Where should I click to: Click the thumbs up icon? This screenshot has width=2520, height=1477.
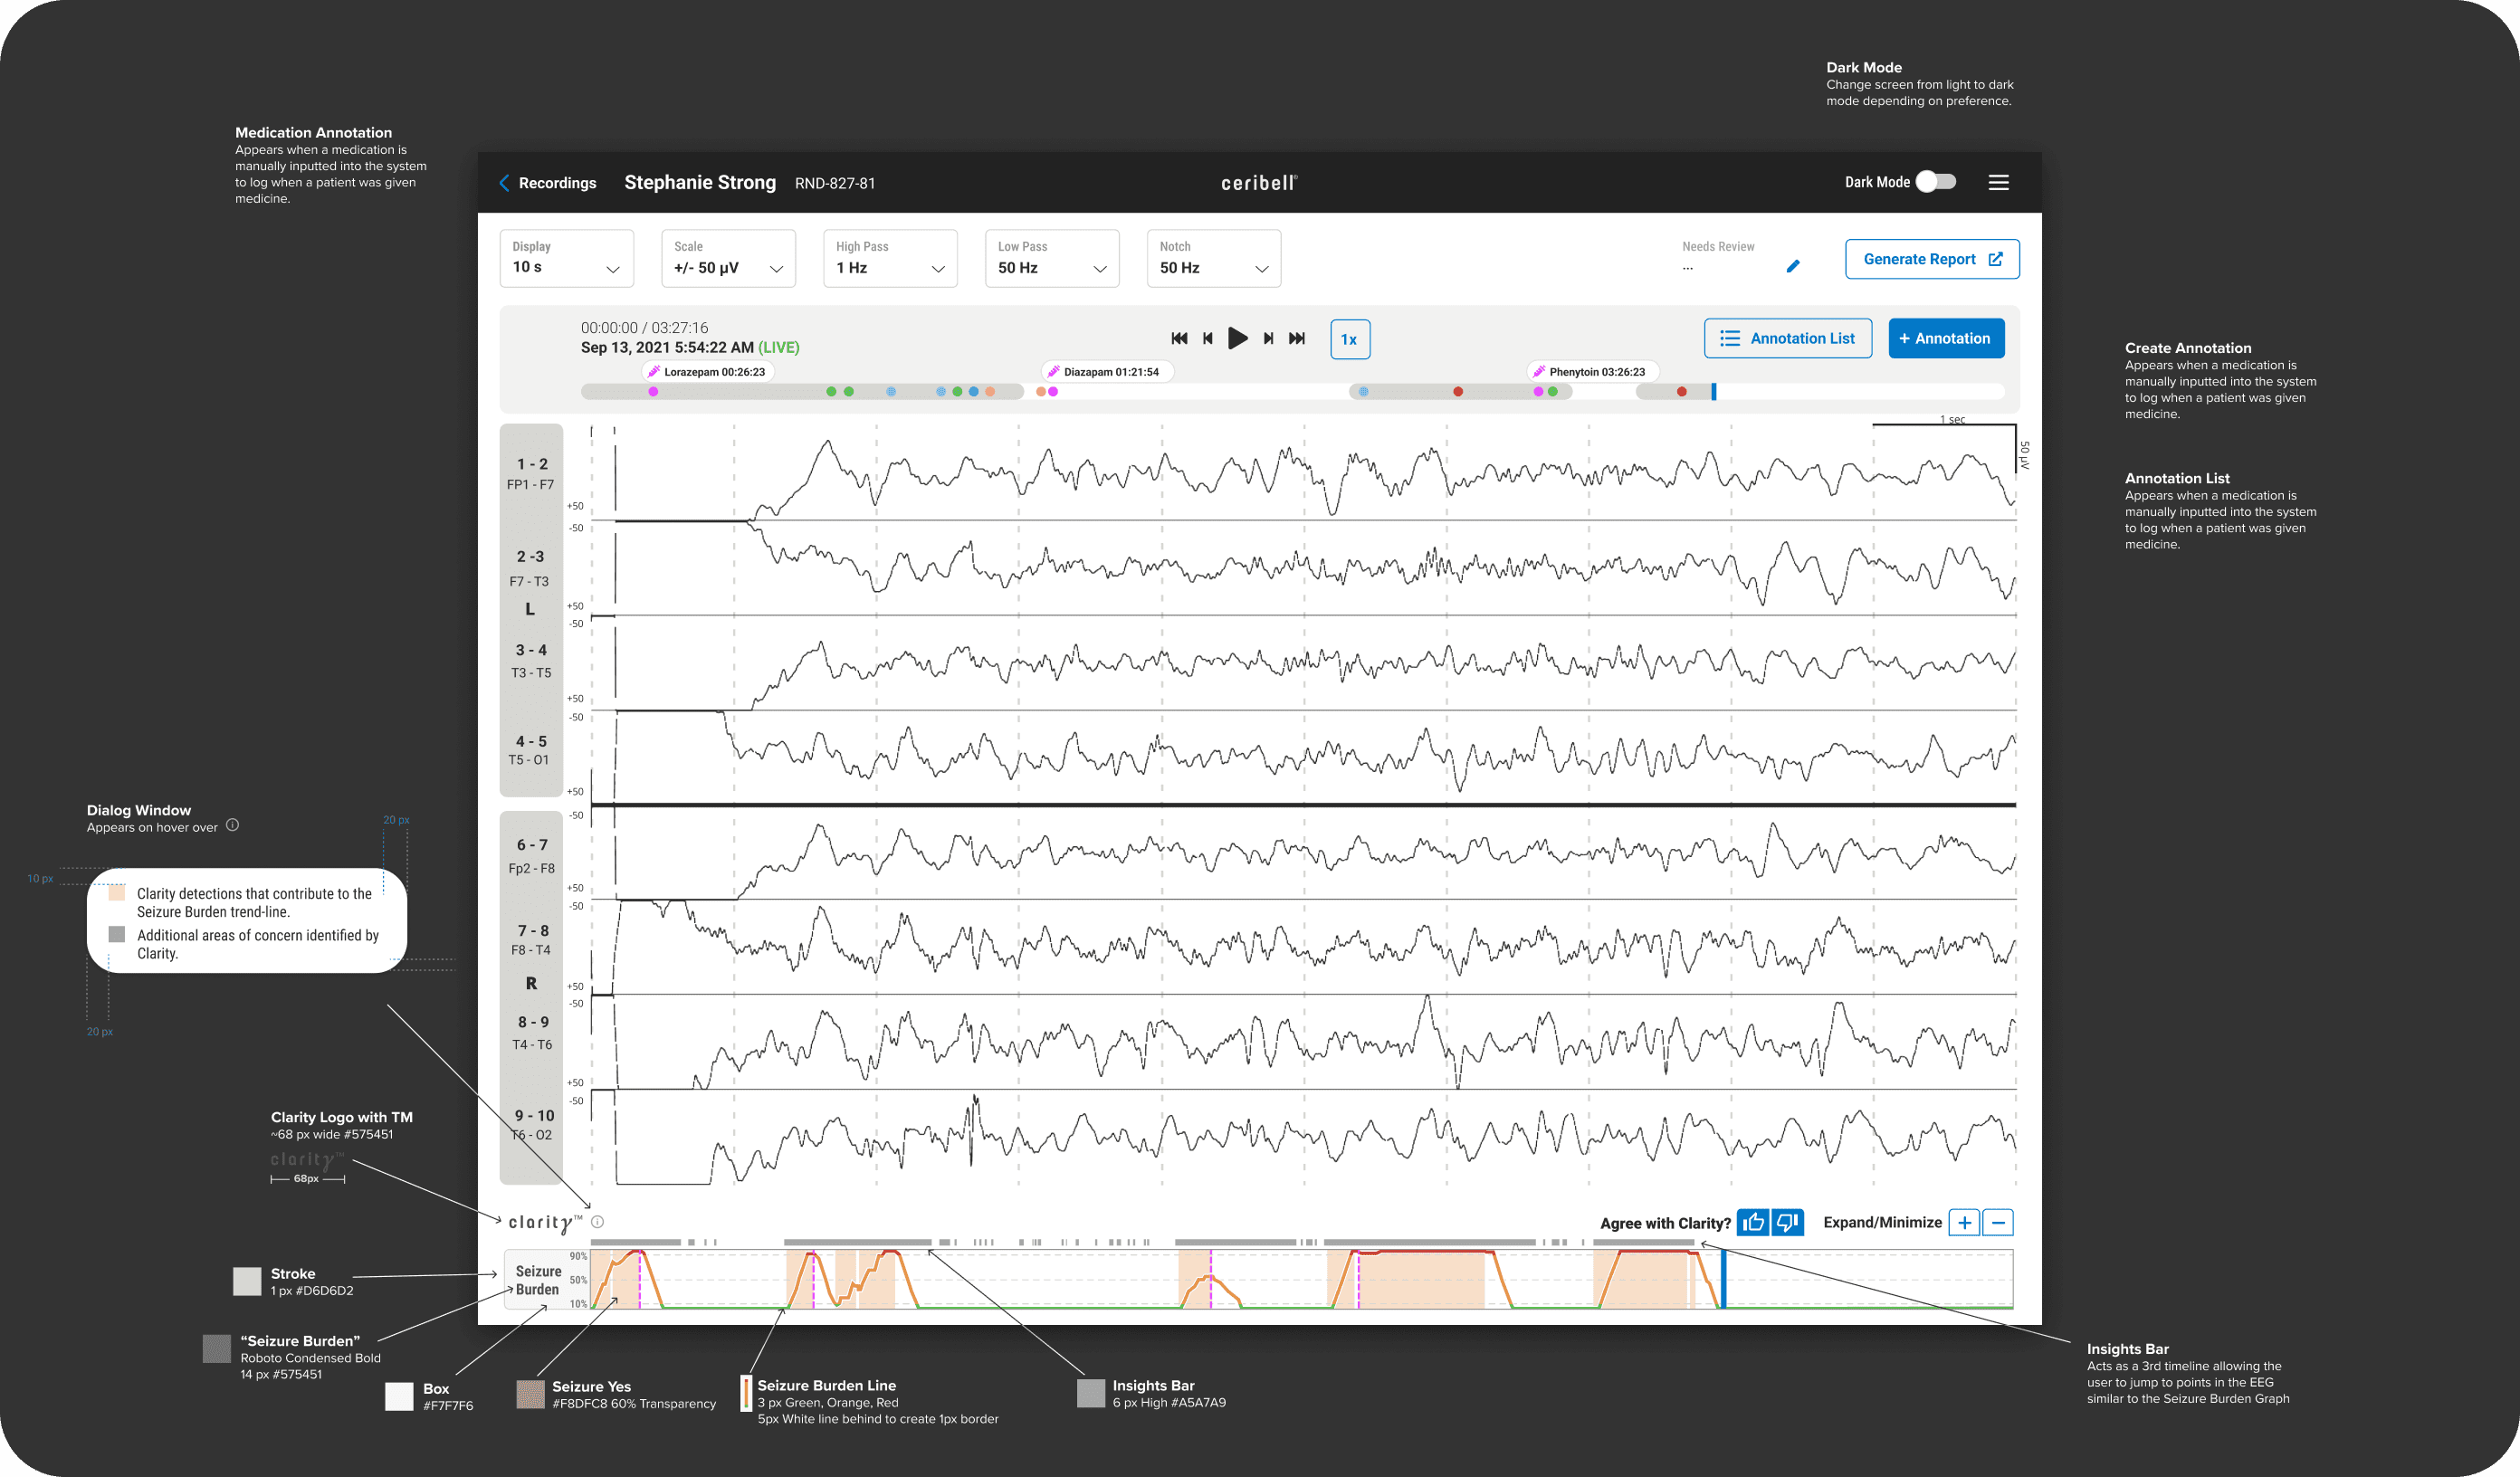coord(1753,1222)
